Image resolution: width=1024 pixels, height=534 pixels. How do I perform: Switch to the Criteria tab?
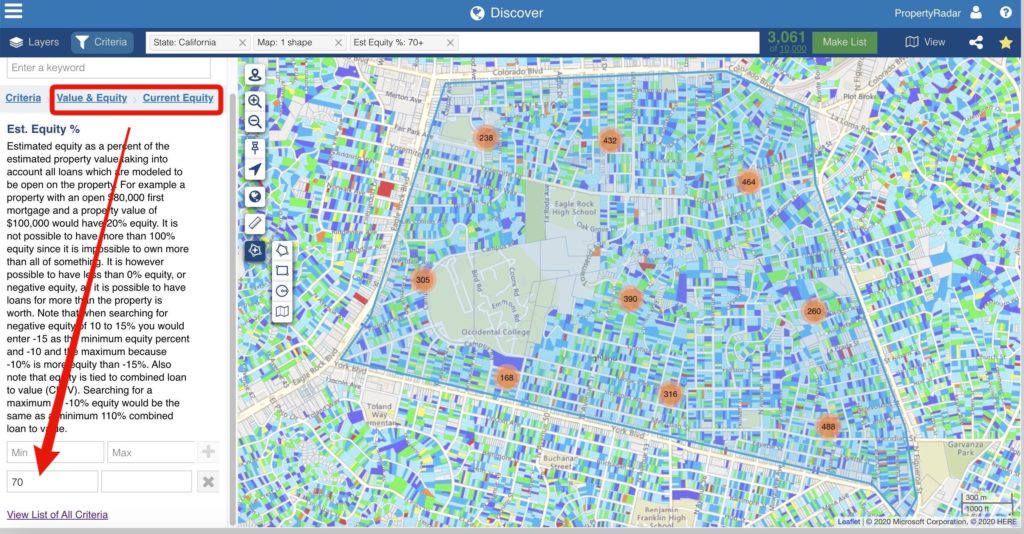click(x=101, y=42)
